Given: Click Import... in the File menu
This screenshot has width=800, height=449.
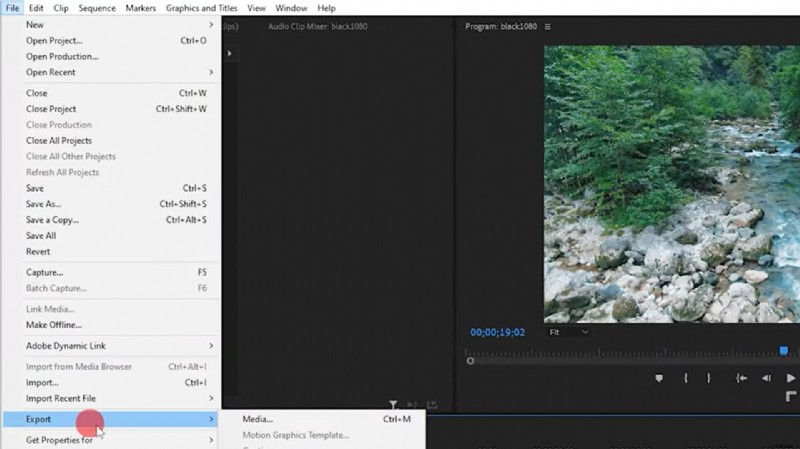Looking at the screenshot, I should (x=42, y=382).
